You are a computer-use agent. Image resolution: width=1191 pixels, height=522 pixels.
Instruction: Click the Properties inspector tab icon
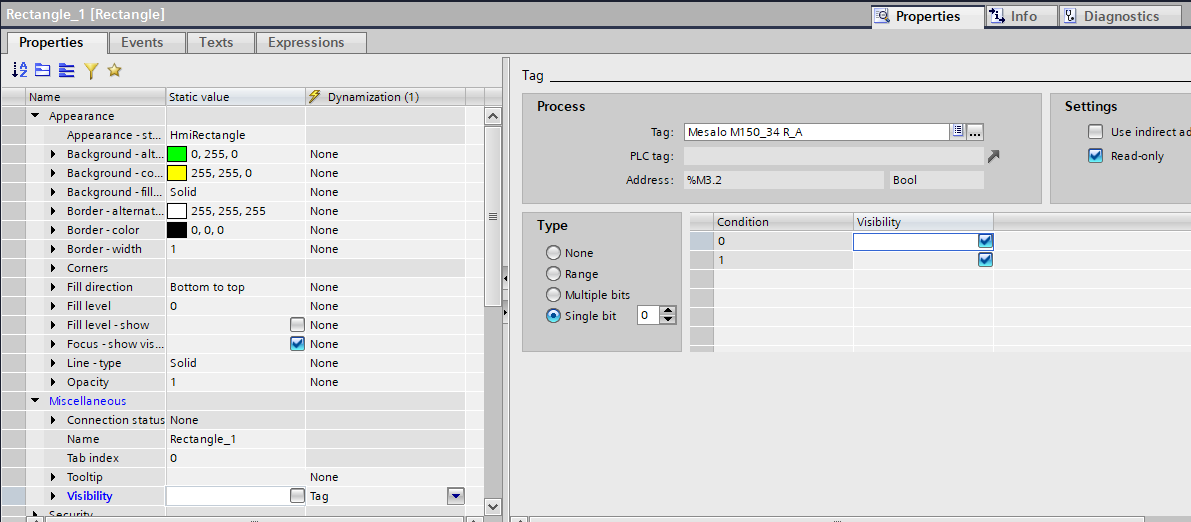pos(883,16)
